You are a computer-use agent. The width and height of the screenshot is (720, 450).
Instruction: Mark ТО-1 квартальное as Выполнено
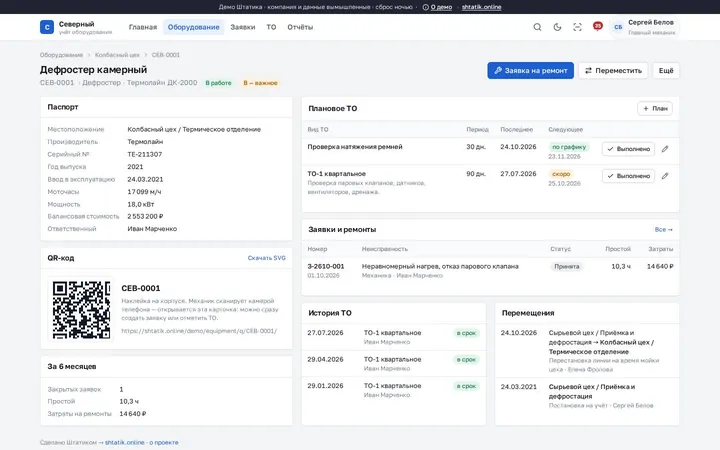(x=628, y=176)
